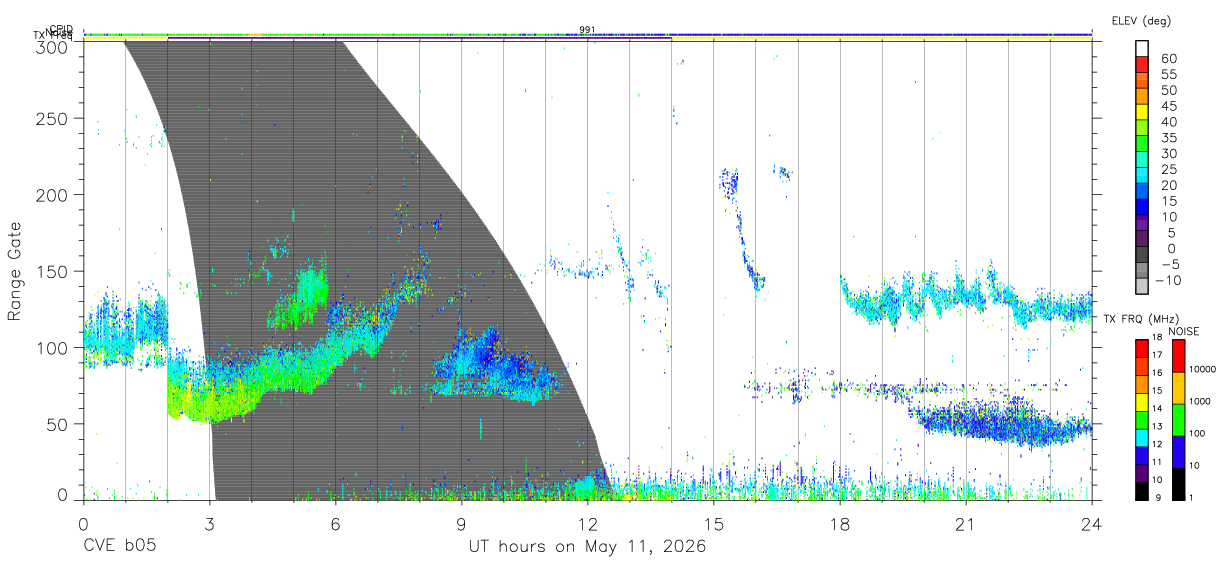Click the '200' range gate tick label

pos(52,195)
